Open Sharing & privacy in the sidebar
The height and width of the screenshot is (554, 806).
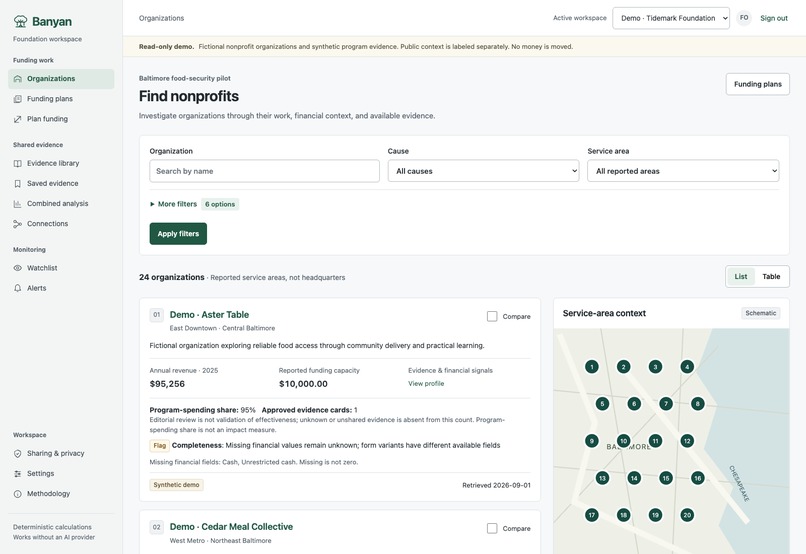coord(61,453)
